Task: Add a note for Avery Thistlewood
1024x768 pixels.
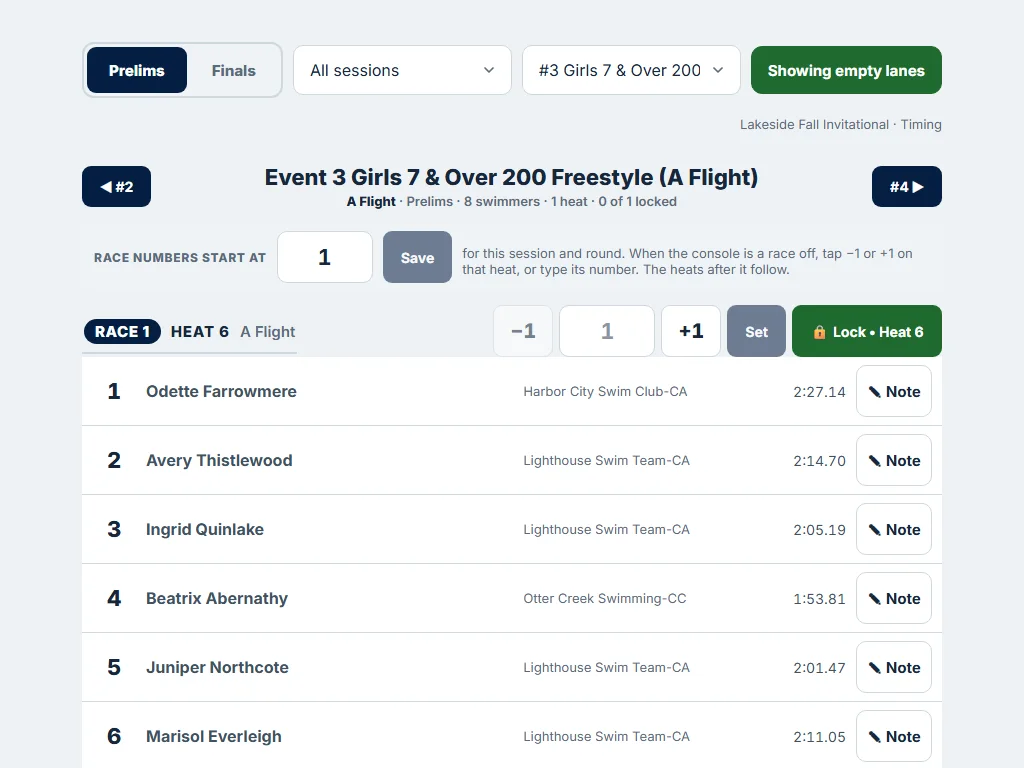Action: [x=893, y=460]
